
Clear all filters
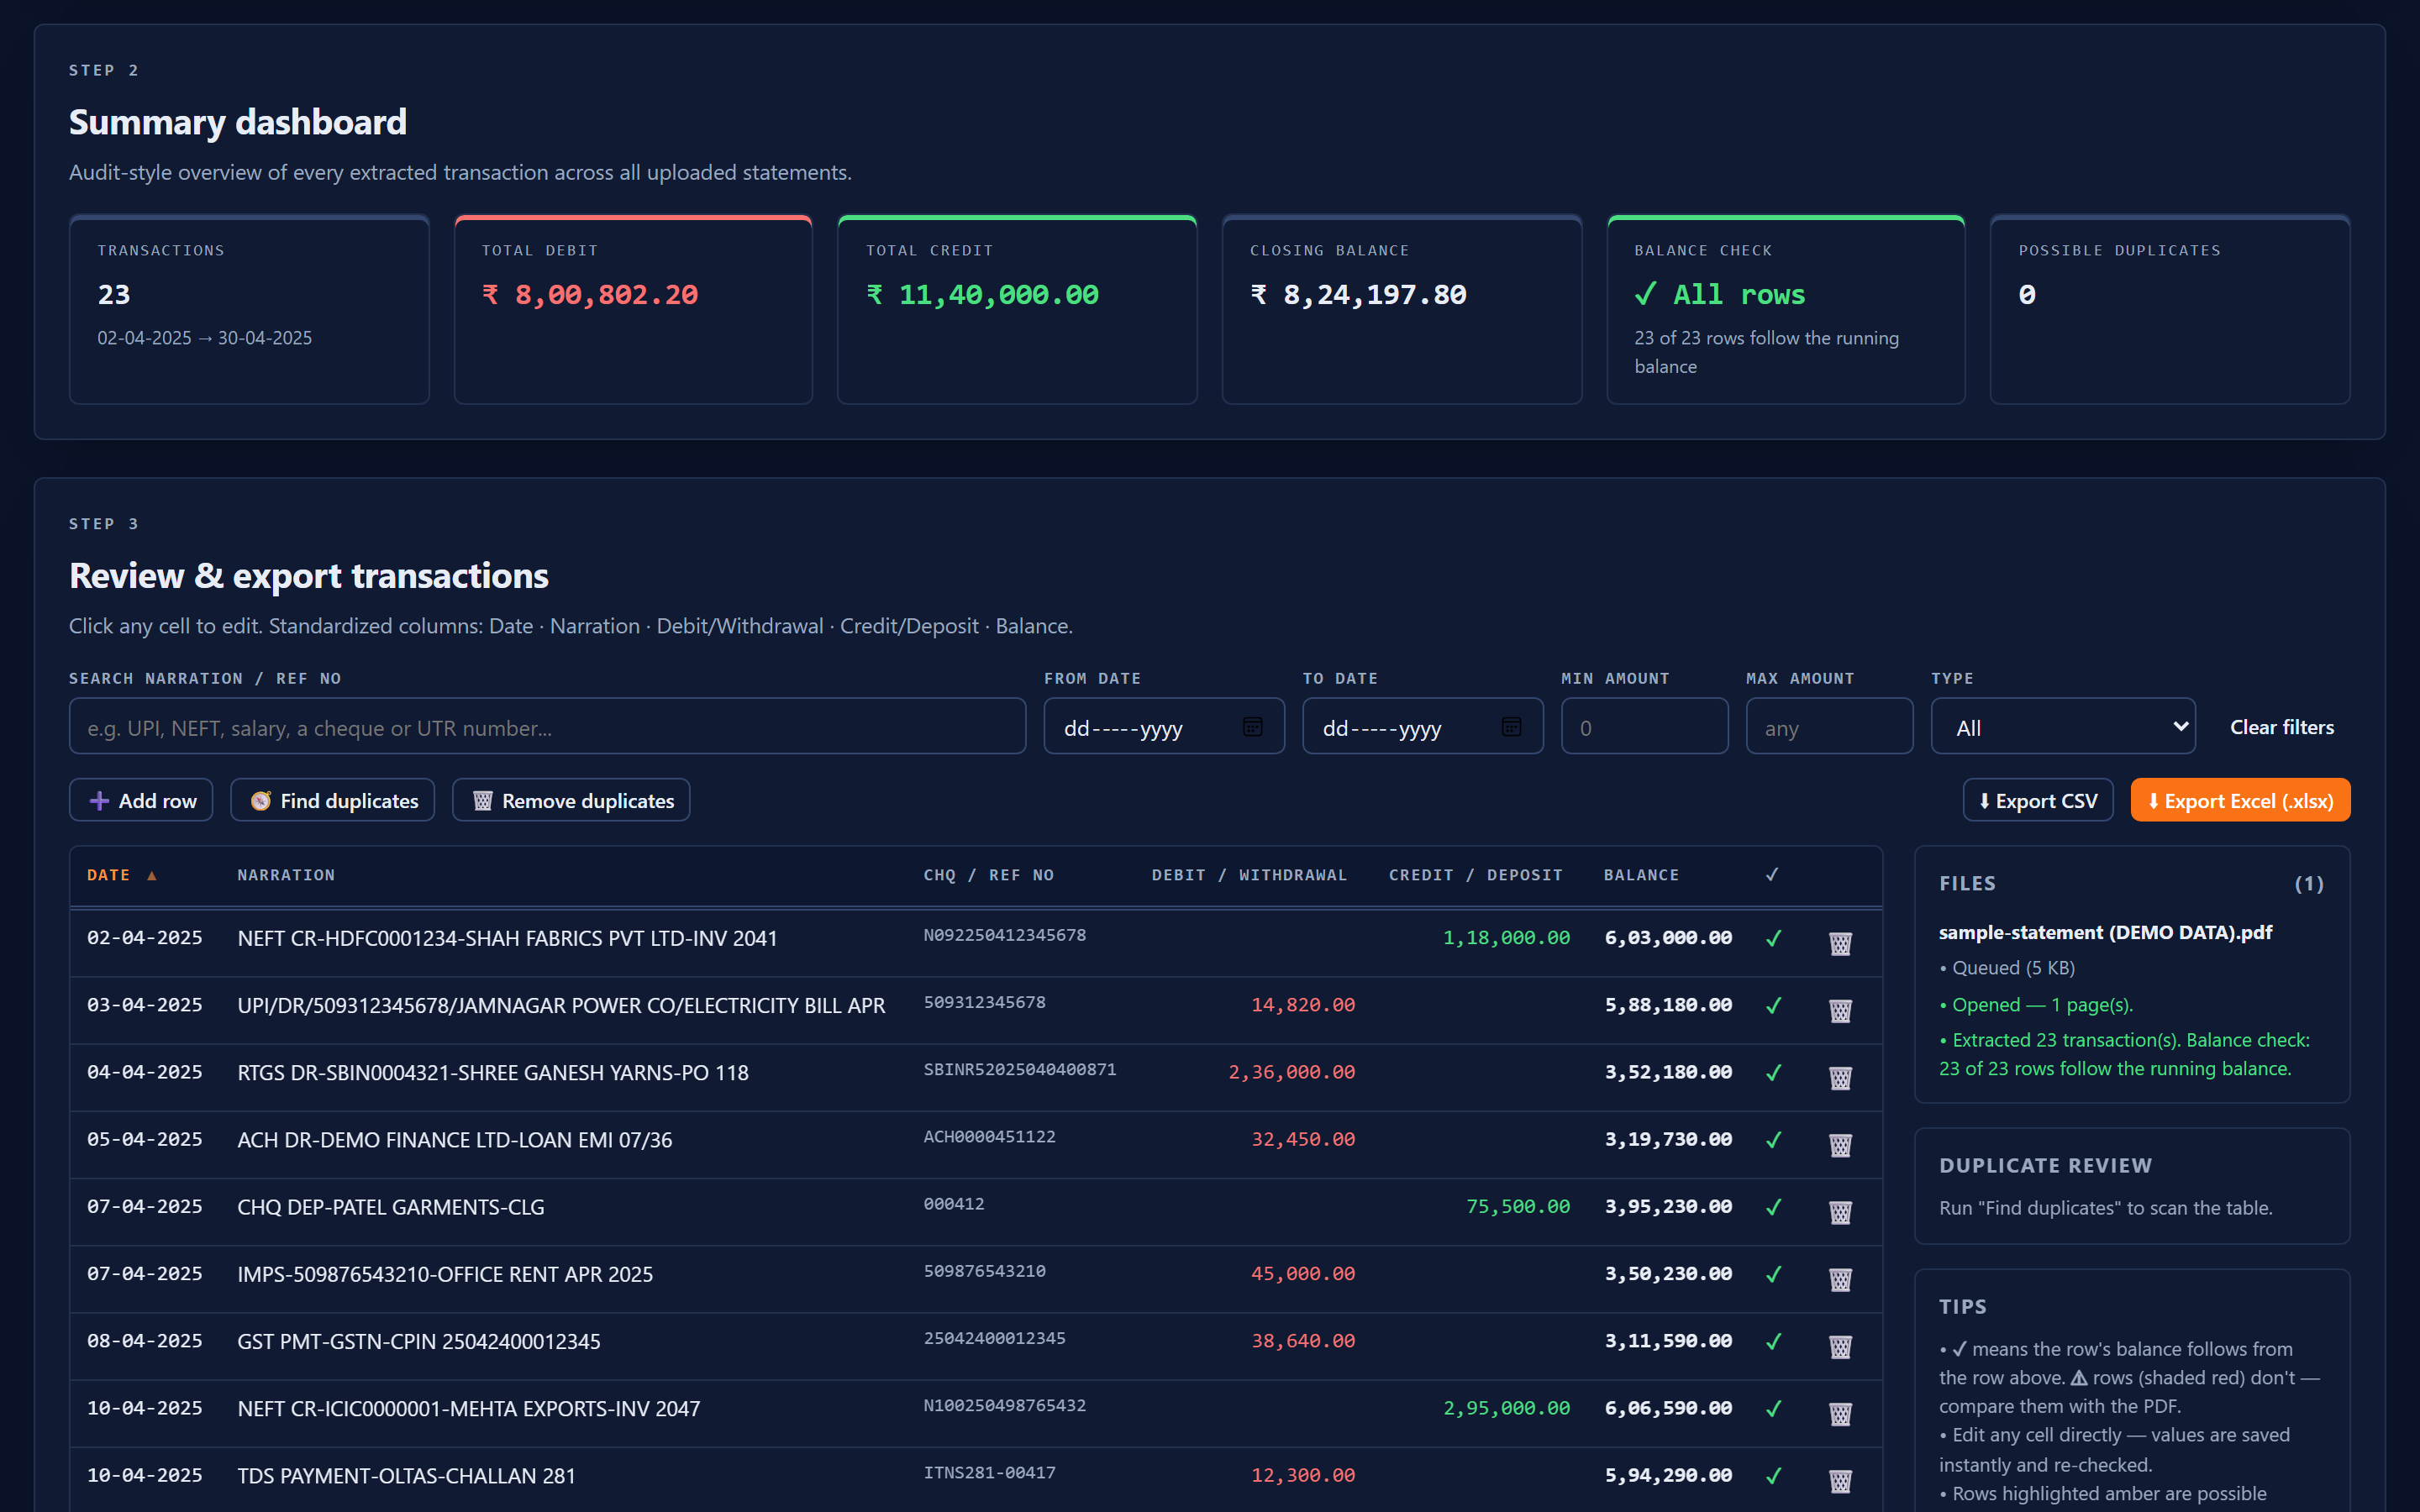pyautogui.click(x=2281, y=727)
